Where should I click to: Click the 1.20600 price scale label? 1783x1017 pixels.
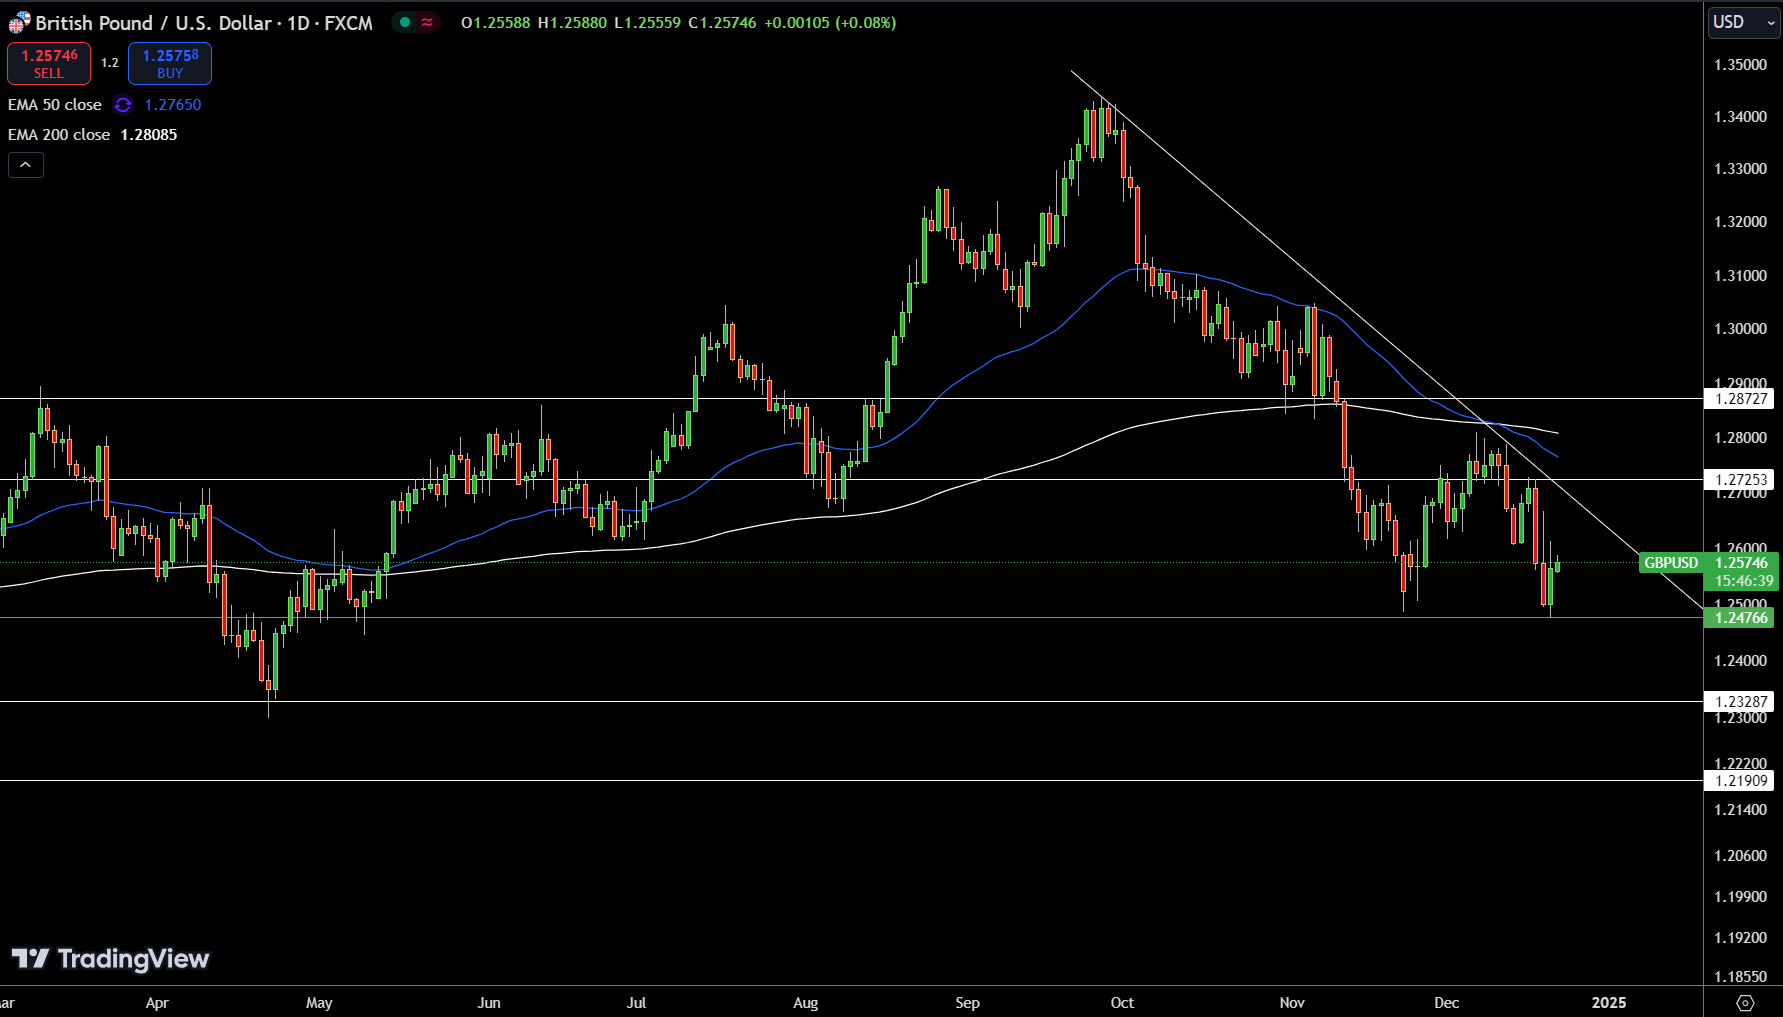click(1741, 856)
